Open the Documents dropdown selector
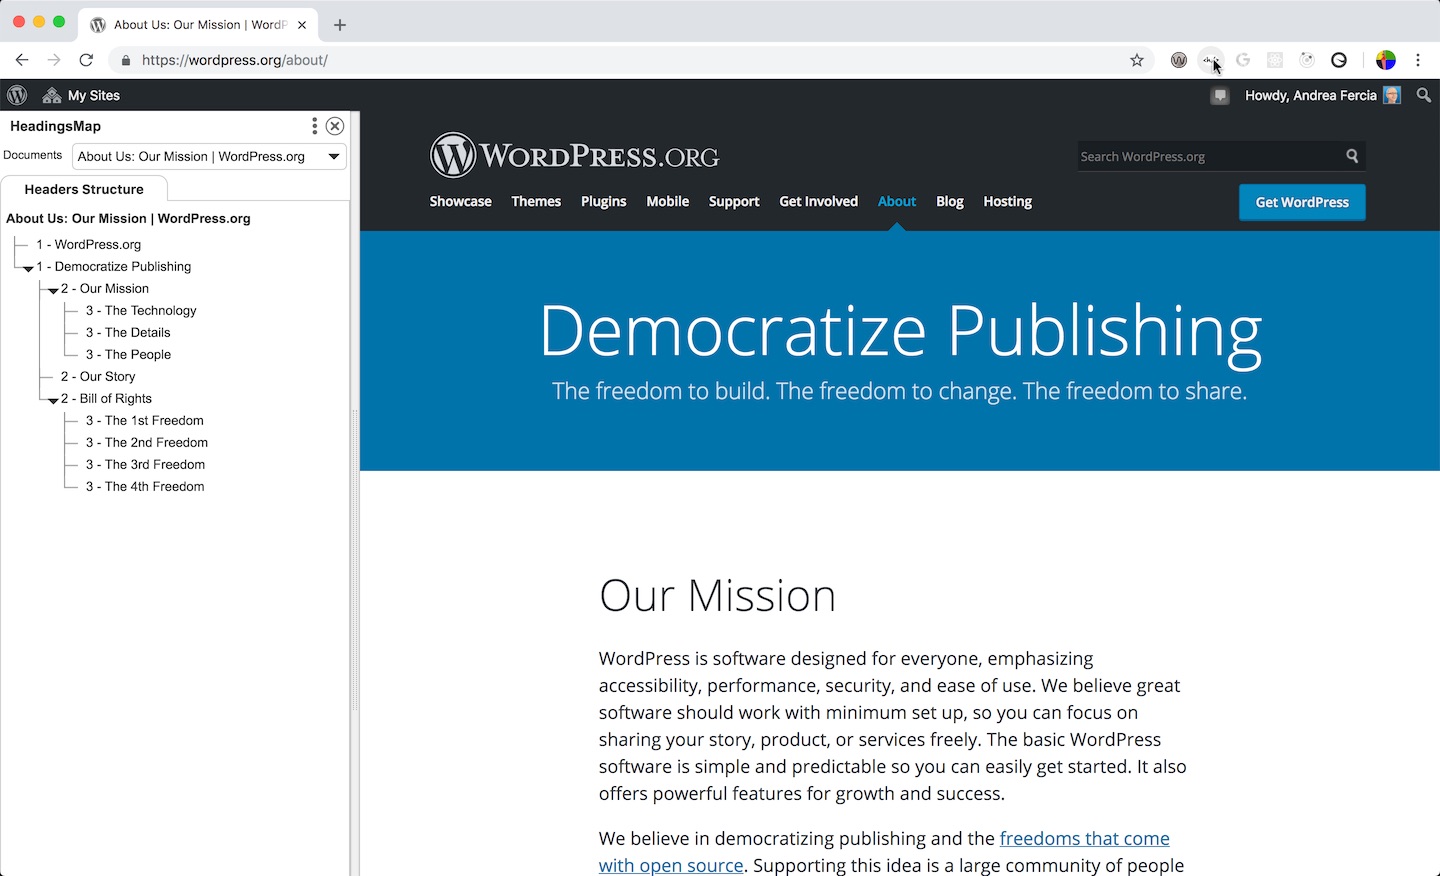Image resolution: width=1440 pixels, height=876 pixels. (209, 156)
